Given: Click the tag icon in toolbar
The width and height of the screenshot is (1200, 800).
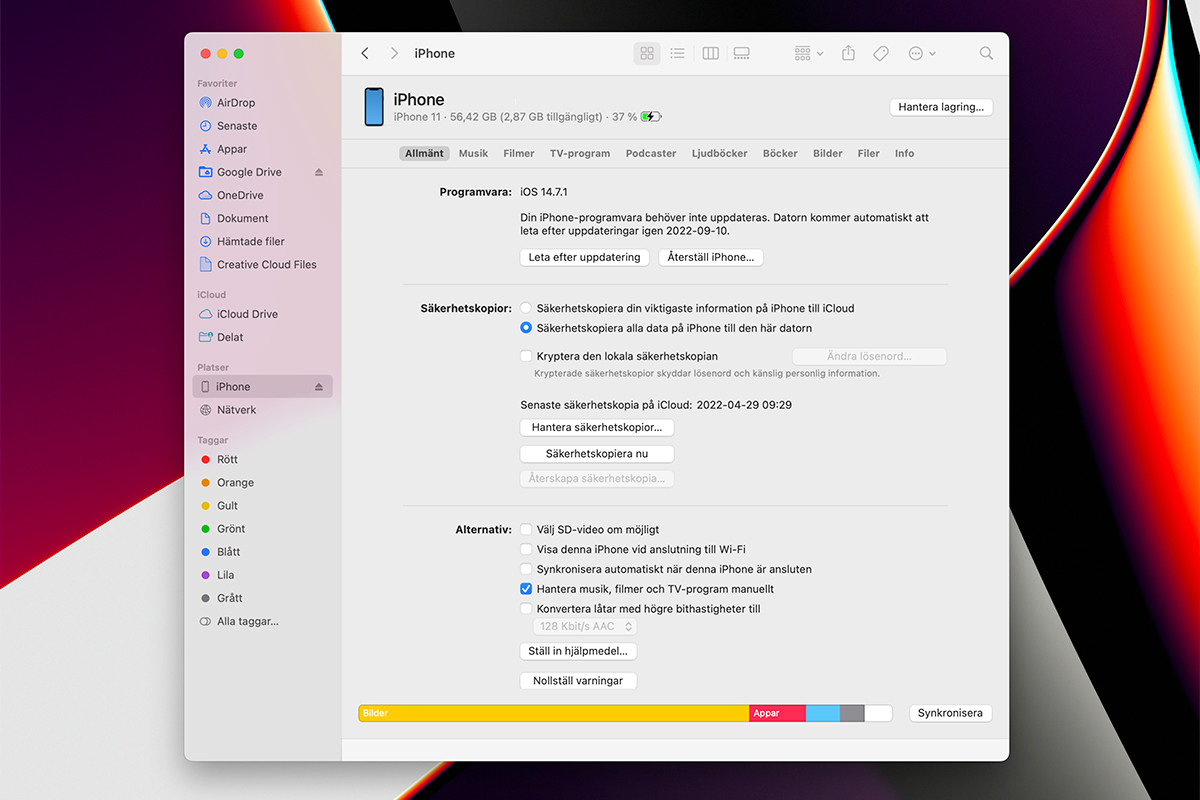Looking at the screenshot, I should [880, 53].
